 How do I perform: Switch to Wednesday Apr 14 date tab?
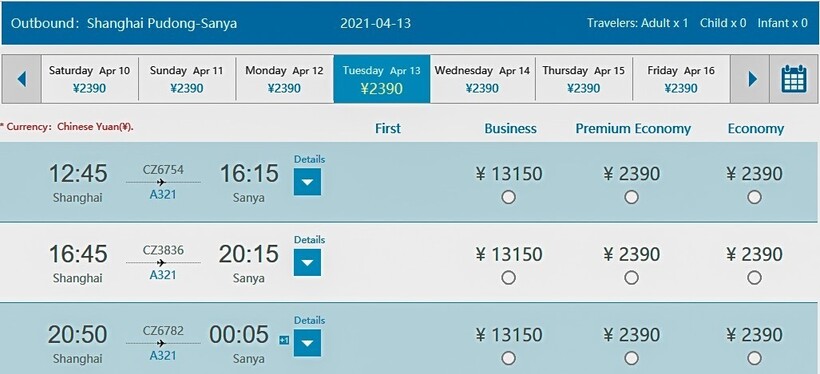[482, 79]
